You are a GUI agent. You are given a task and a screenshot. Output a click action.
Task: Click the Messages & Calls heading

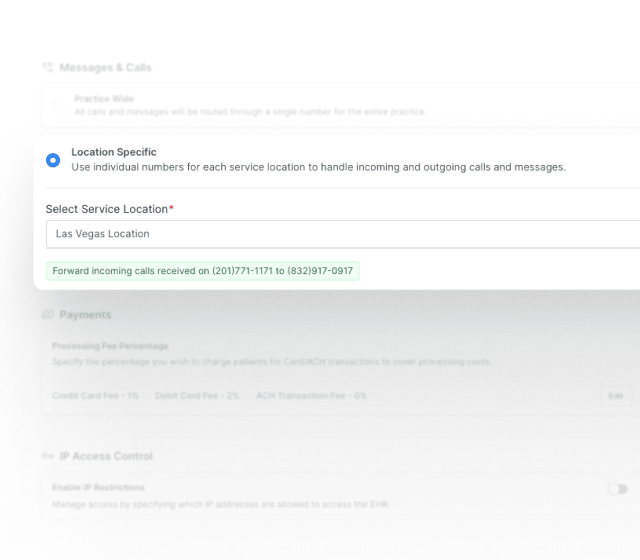105,67
